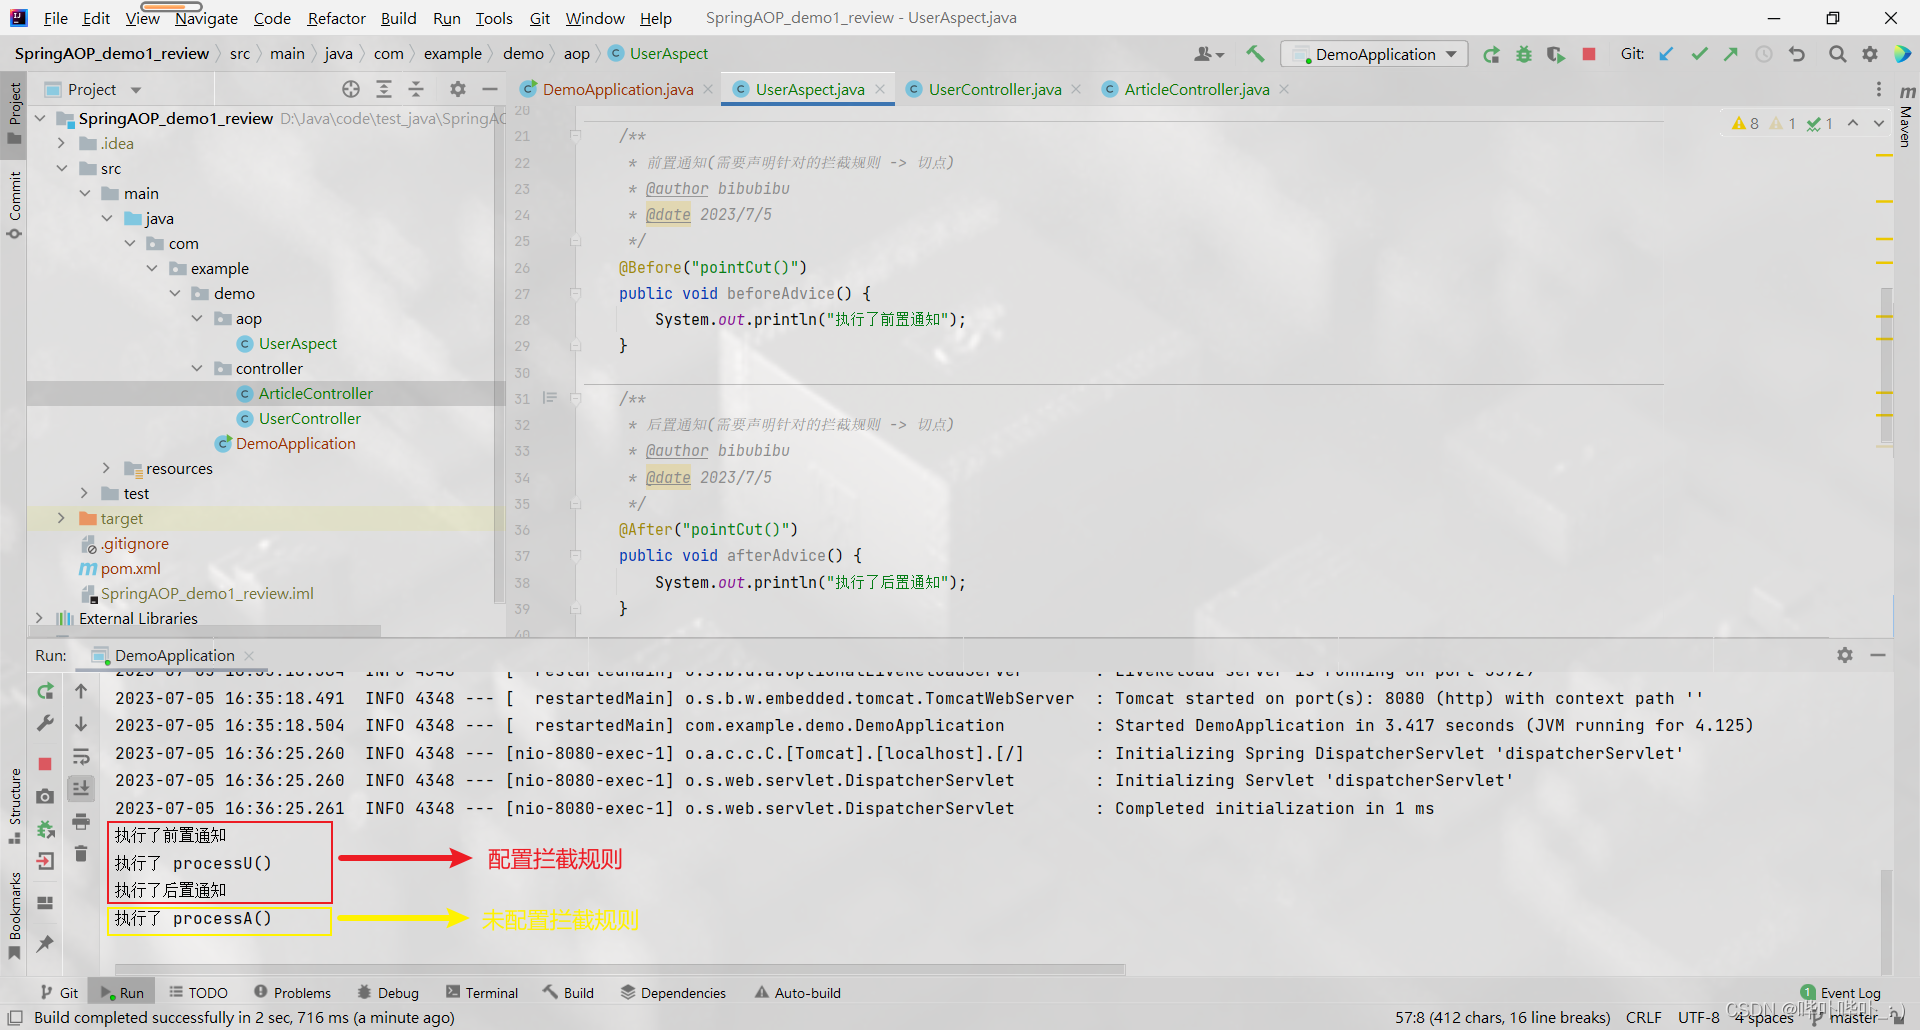Rerun DemoApplication in Run panel sidebar
This screenshot has width=1920, height=1030.
tap(45, 691)
